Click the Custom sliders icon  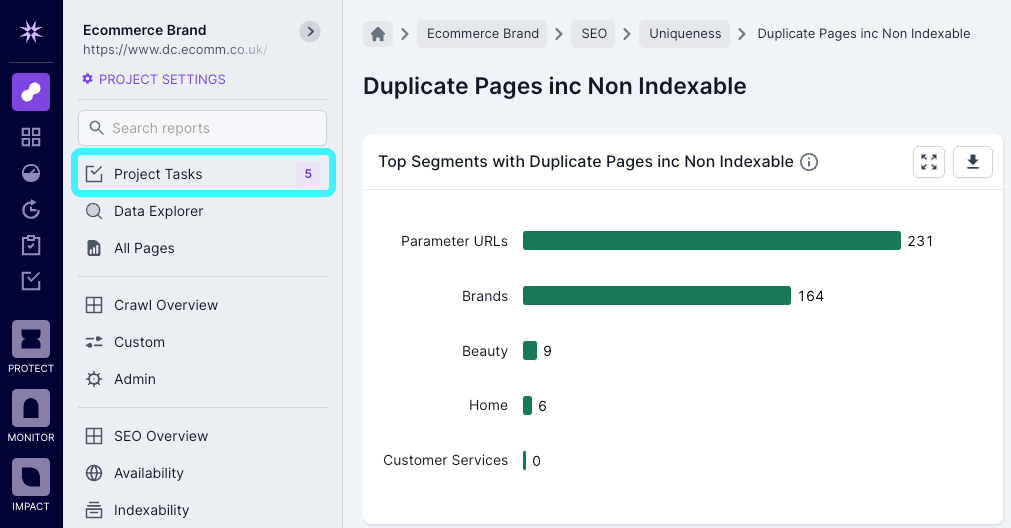coord(94,342)
